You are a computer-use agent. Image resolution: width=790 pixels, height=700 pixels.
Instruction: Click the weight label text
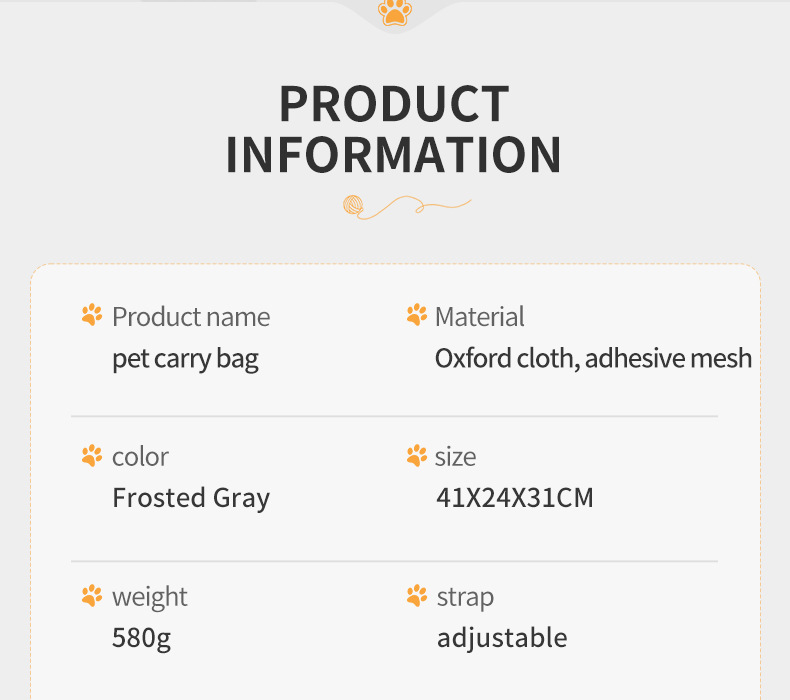[x=150, y=597]
